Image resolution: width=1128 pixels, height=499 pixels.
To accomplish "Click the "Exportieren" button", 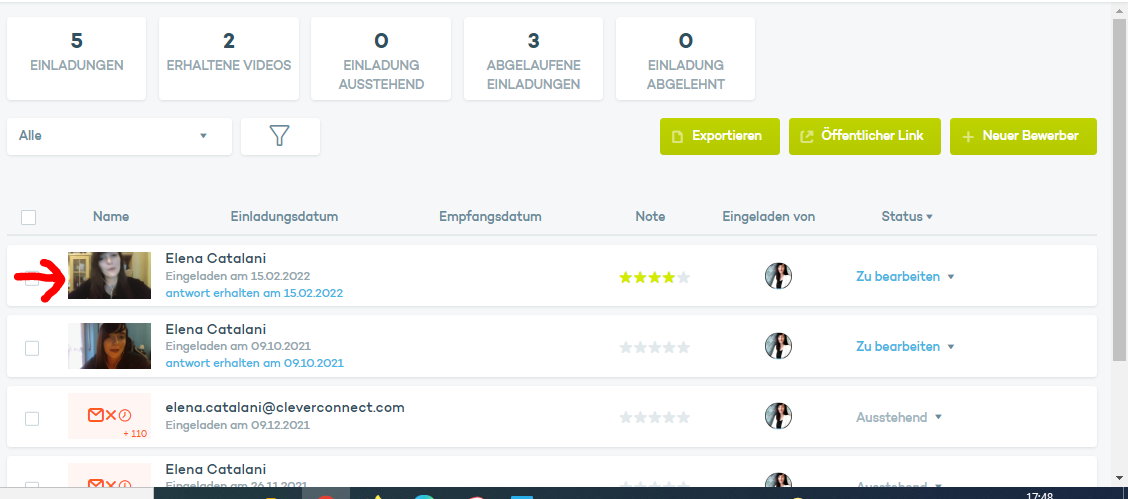I will 719,136.
